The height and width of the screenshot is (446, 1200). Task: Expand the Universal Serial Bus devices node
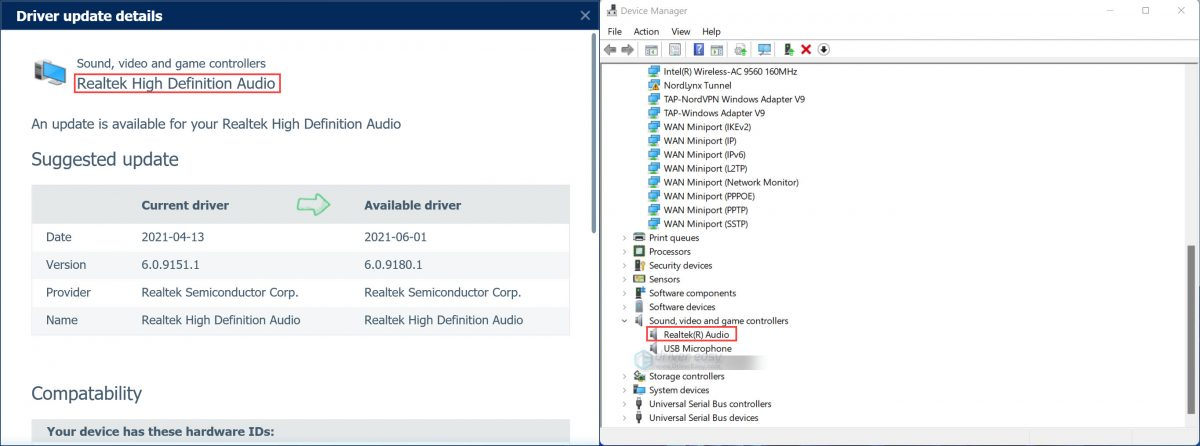point(625,418)
